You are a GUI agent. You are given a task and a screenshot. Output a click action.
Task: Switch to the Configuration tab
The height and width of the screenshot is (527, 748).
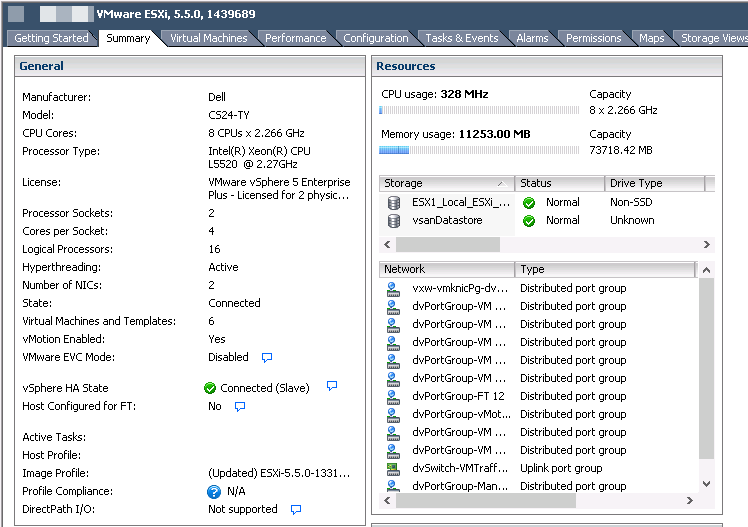(375, 38)
